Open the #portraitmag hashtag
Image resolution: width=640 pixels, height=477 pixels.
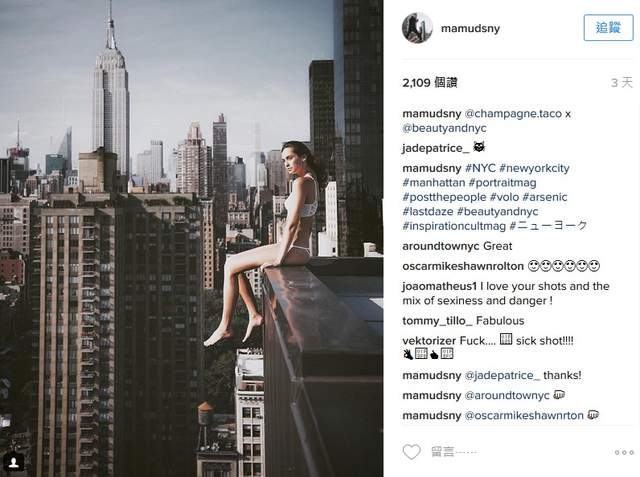[502, 183]
